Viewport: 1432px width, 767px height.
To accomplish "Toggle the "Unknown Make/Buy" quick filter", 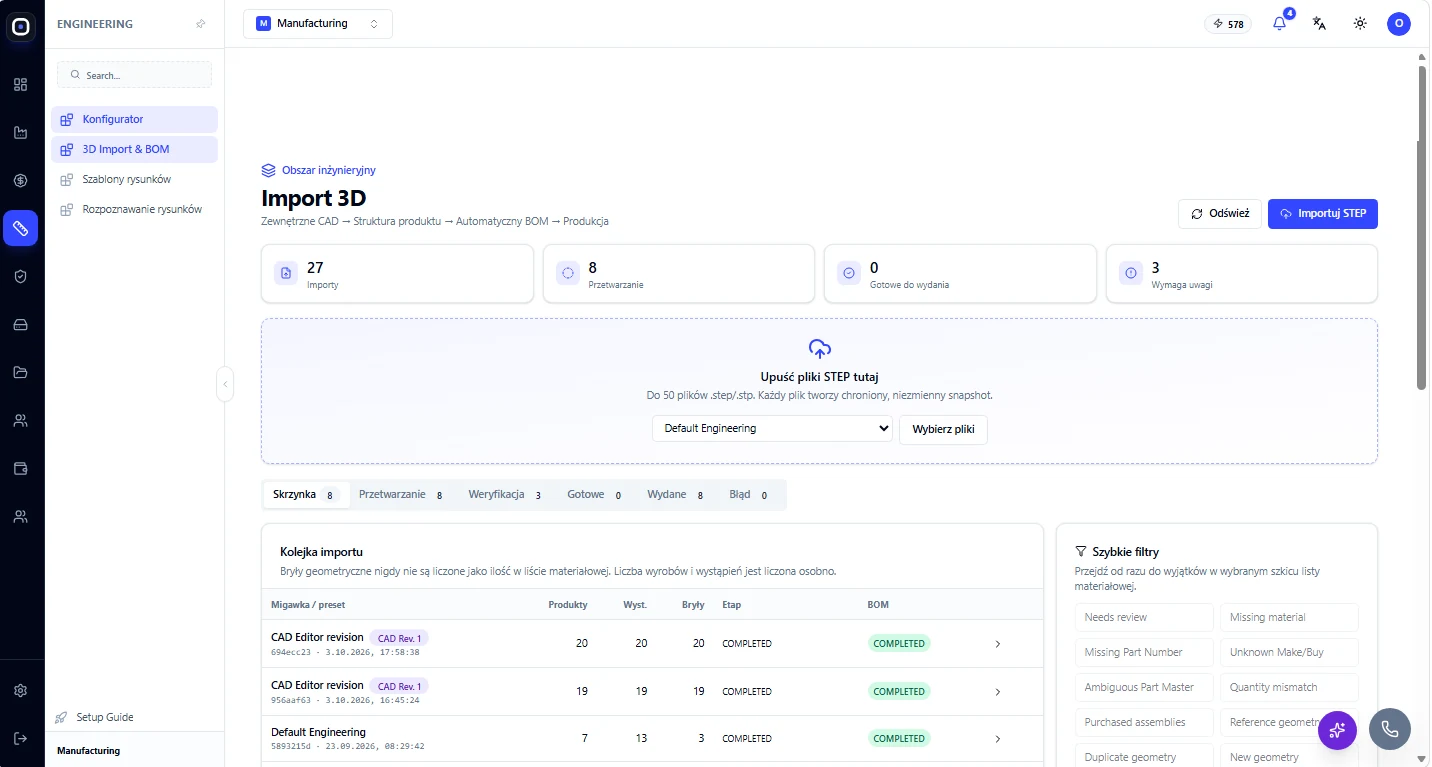I will [x=1289, y=652].
